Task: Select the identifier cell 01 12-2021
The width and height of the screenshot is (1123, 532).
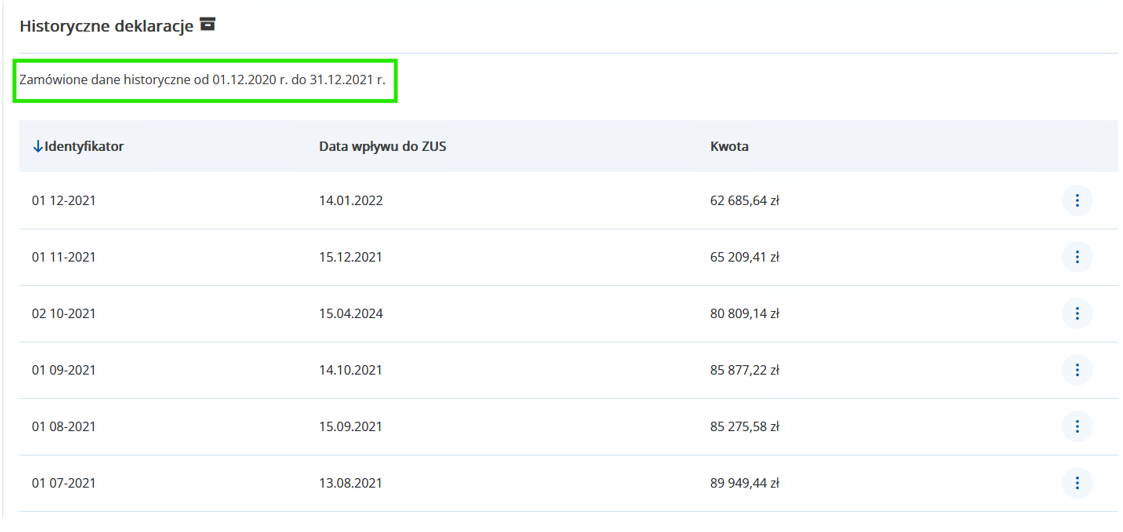Action: (64, 201)
